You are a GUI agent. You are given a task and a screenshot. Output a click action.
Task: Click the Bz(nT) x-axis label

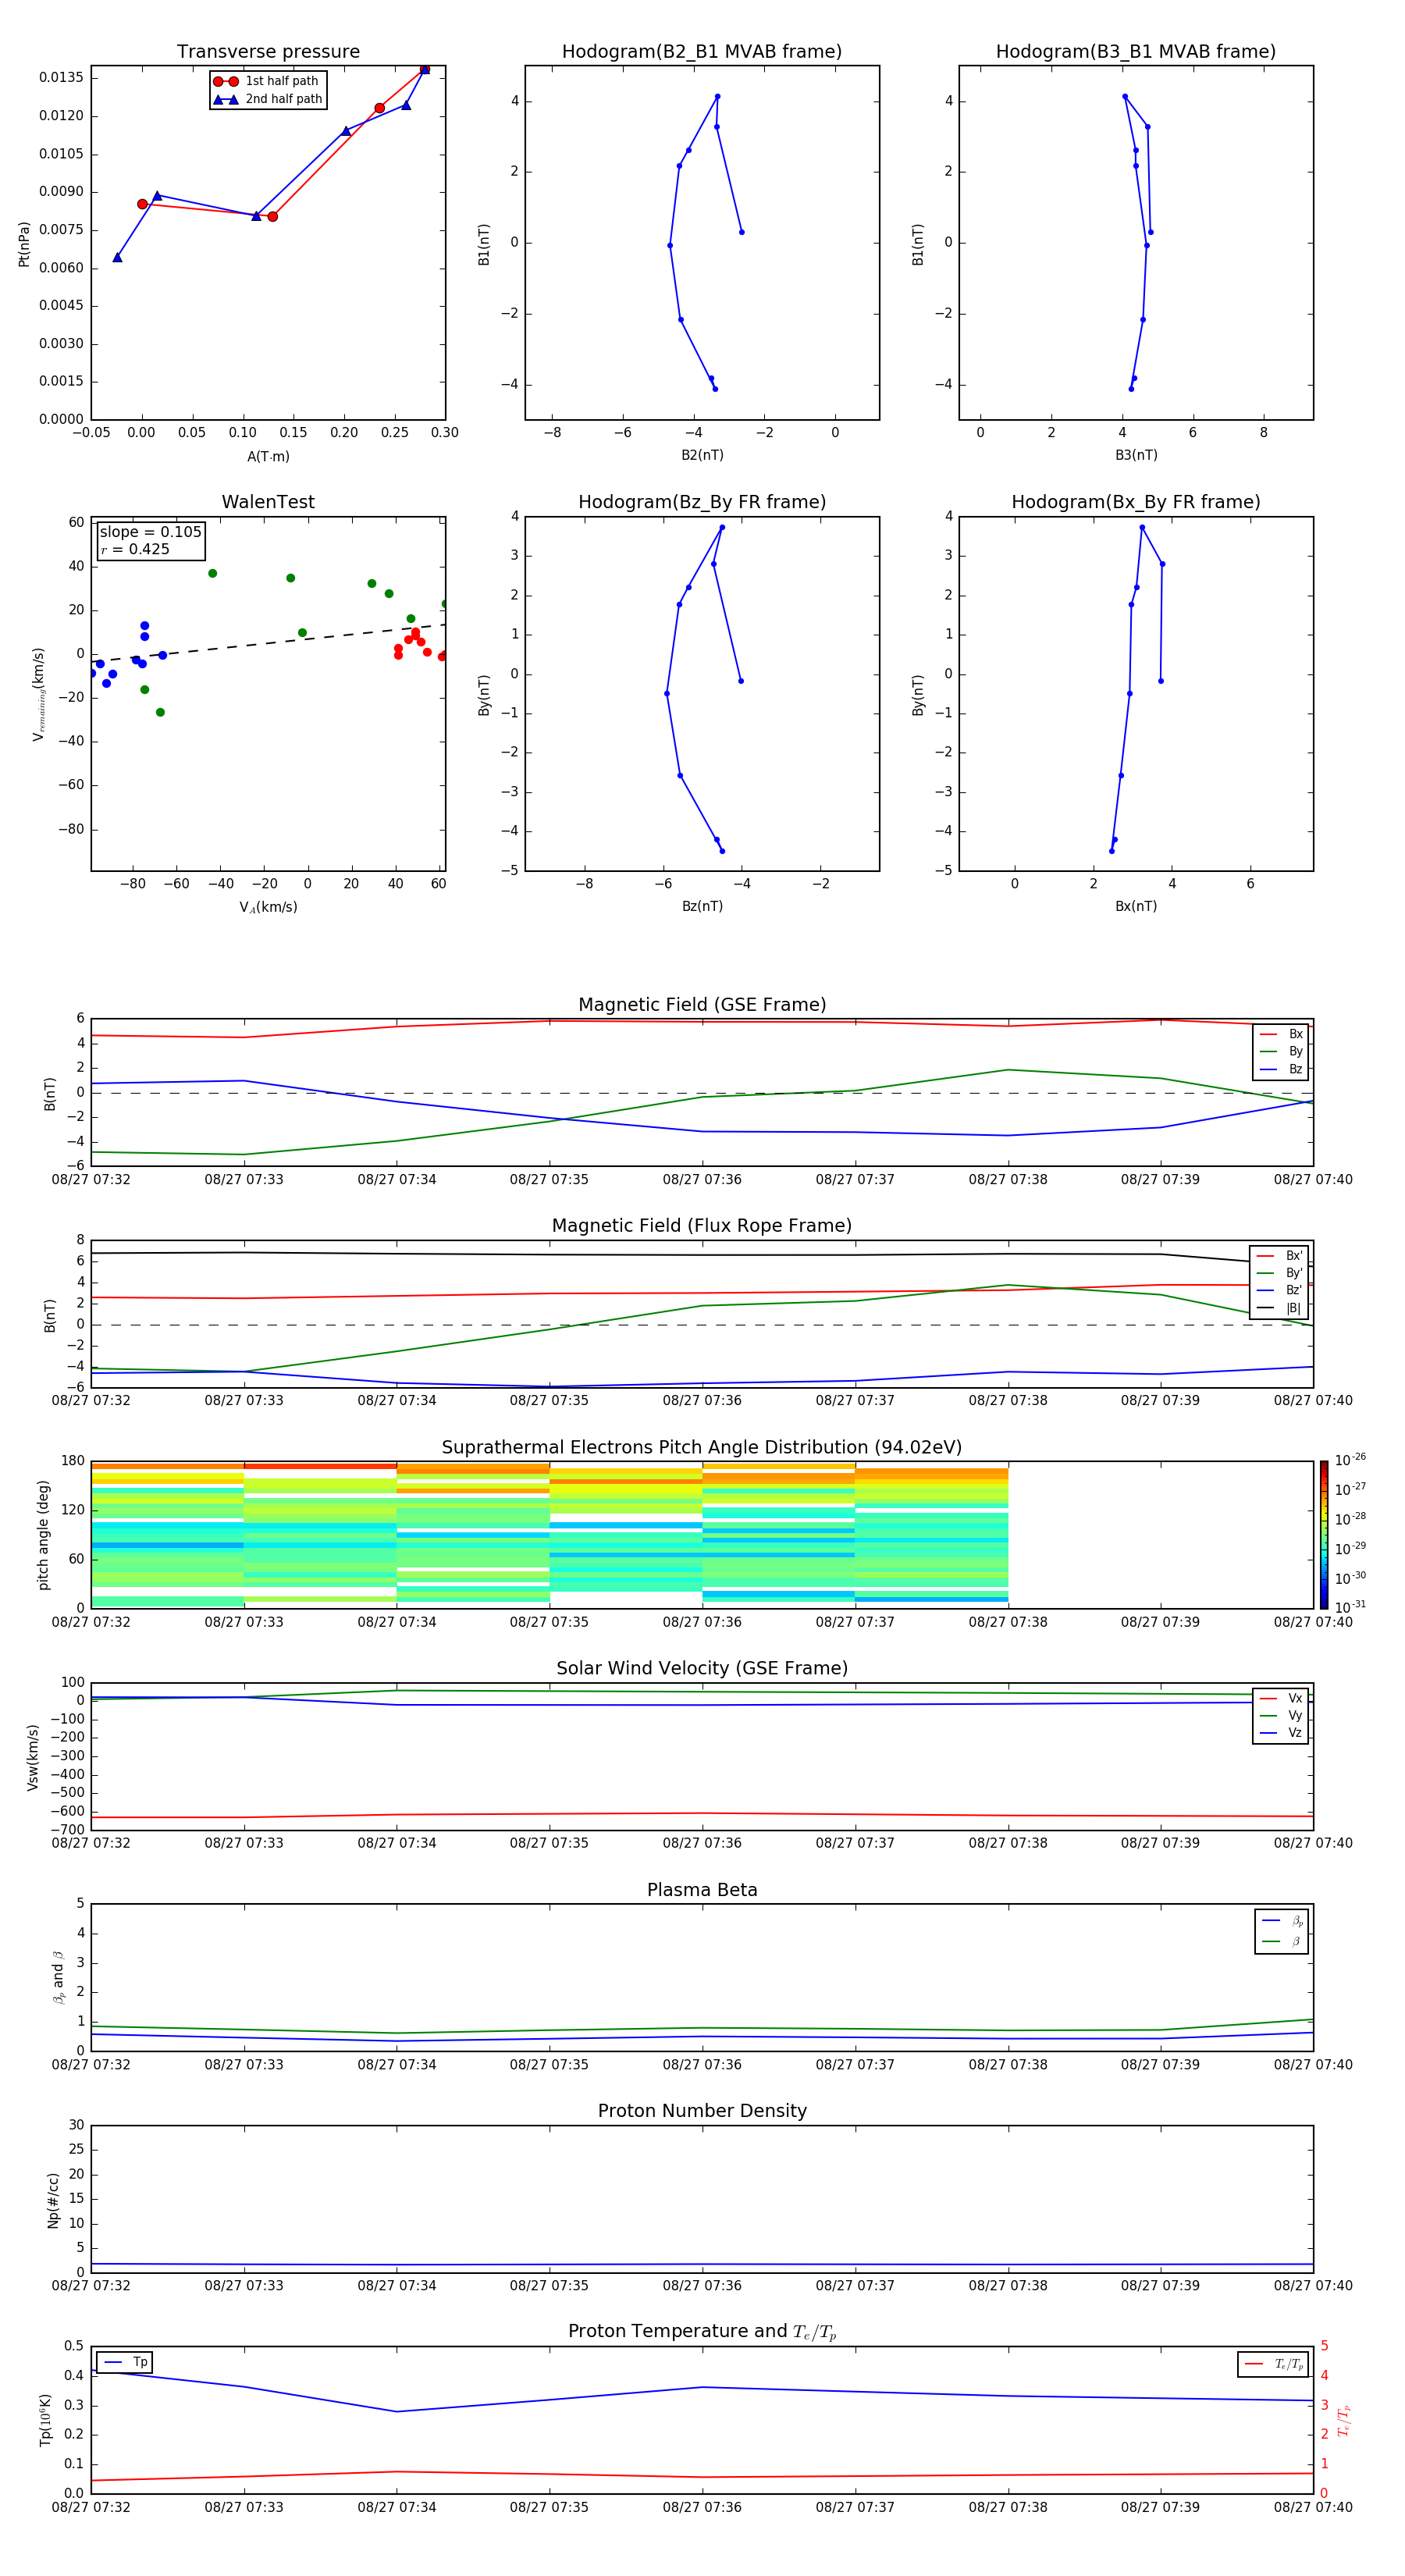click(x=702, y=907)
